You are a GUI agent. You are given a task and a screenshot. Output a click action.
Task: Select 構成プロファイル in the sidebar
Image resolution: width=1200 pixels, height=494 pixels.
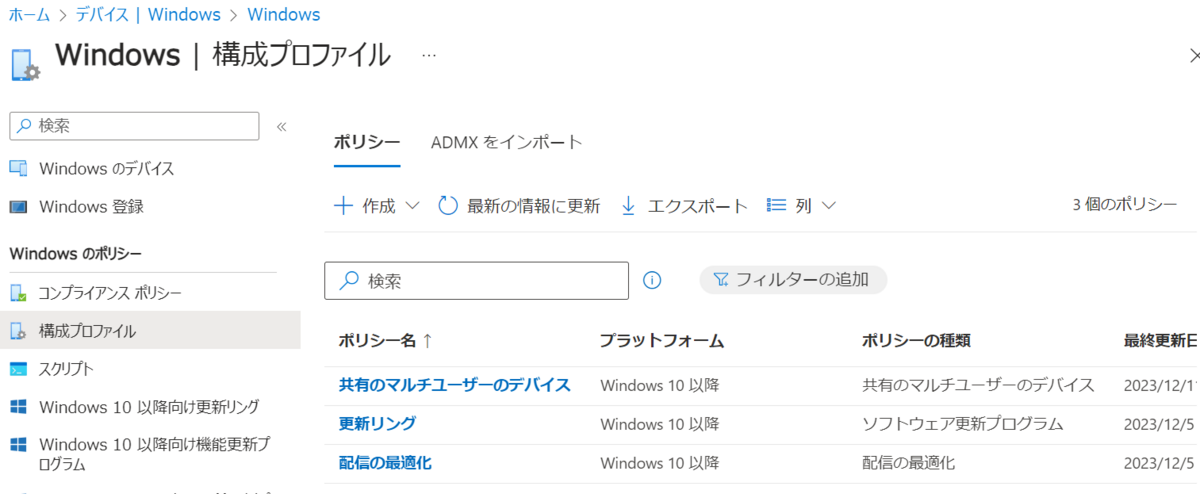(x=150, y=331)
